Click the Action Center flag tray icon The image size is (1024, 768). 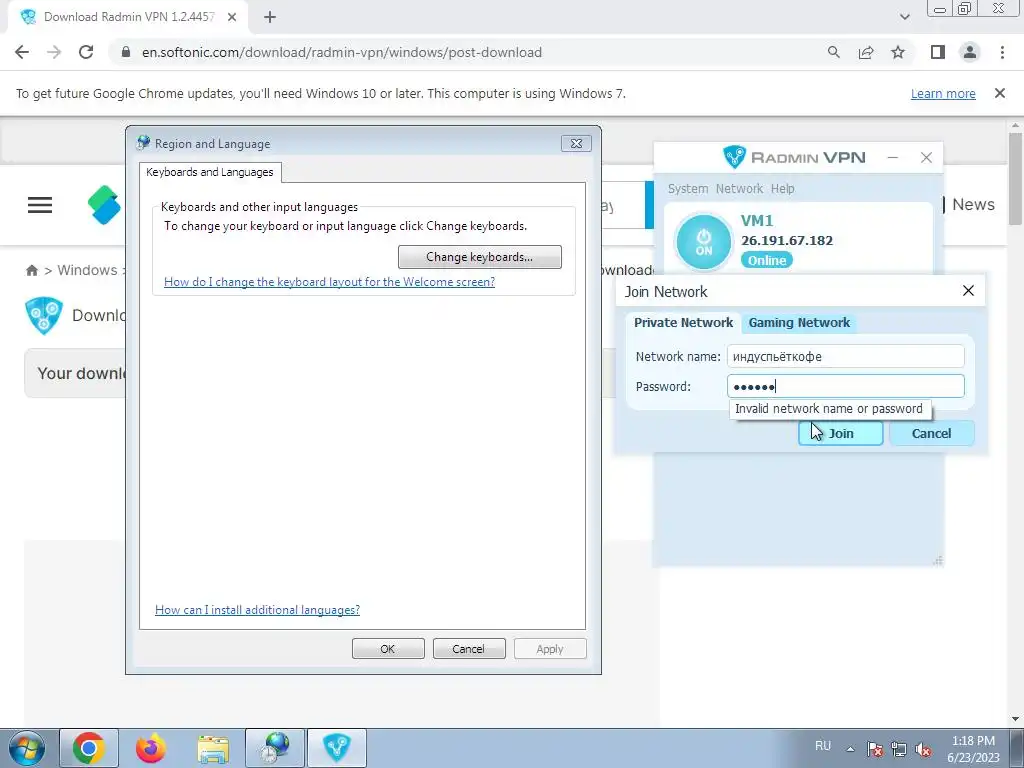[875, 749]
